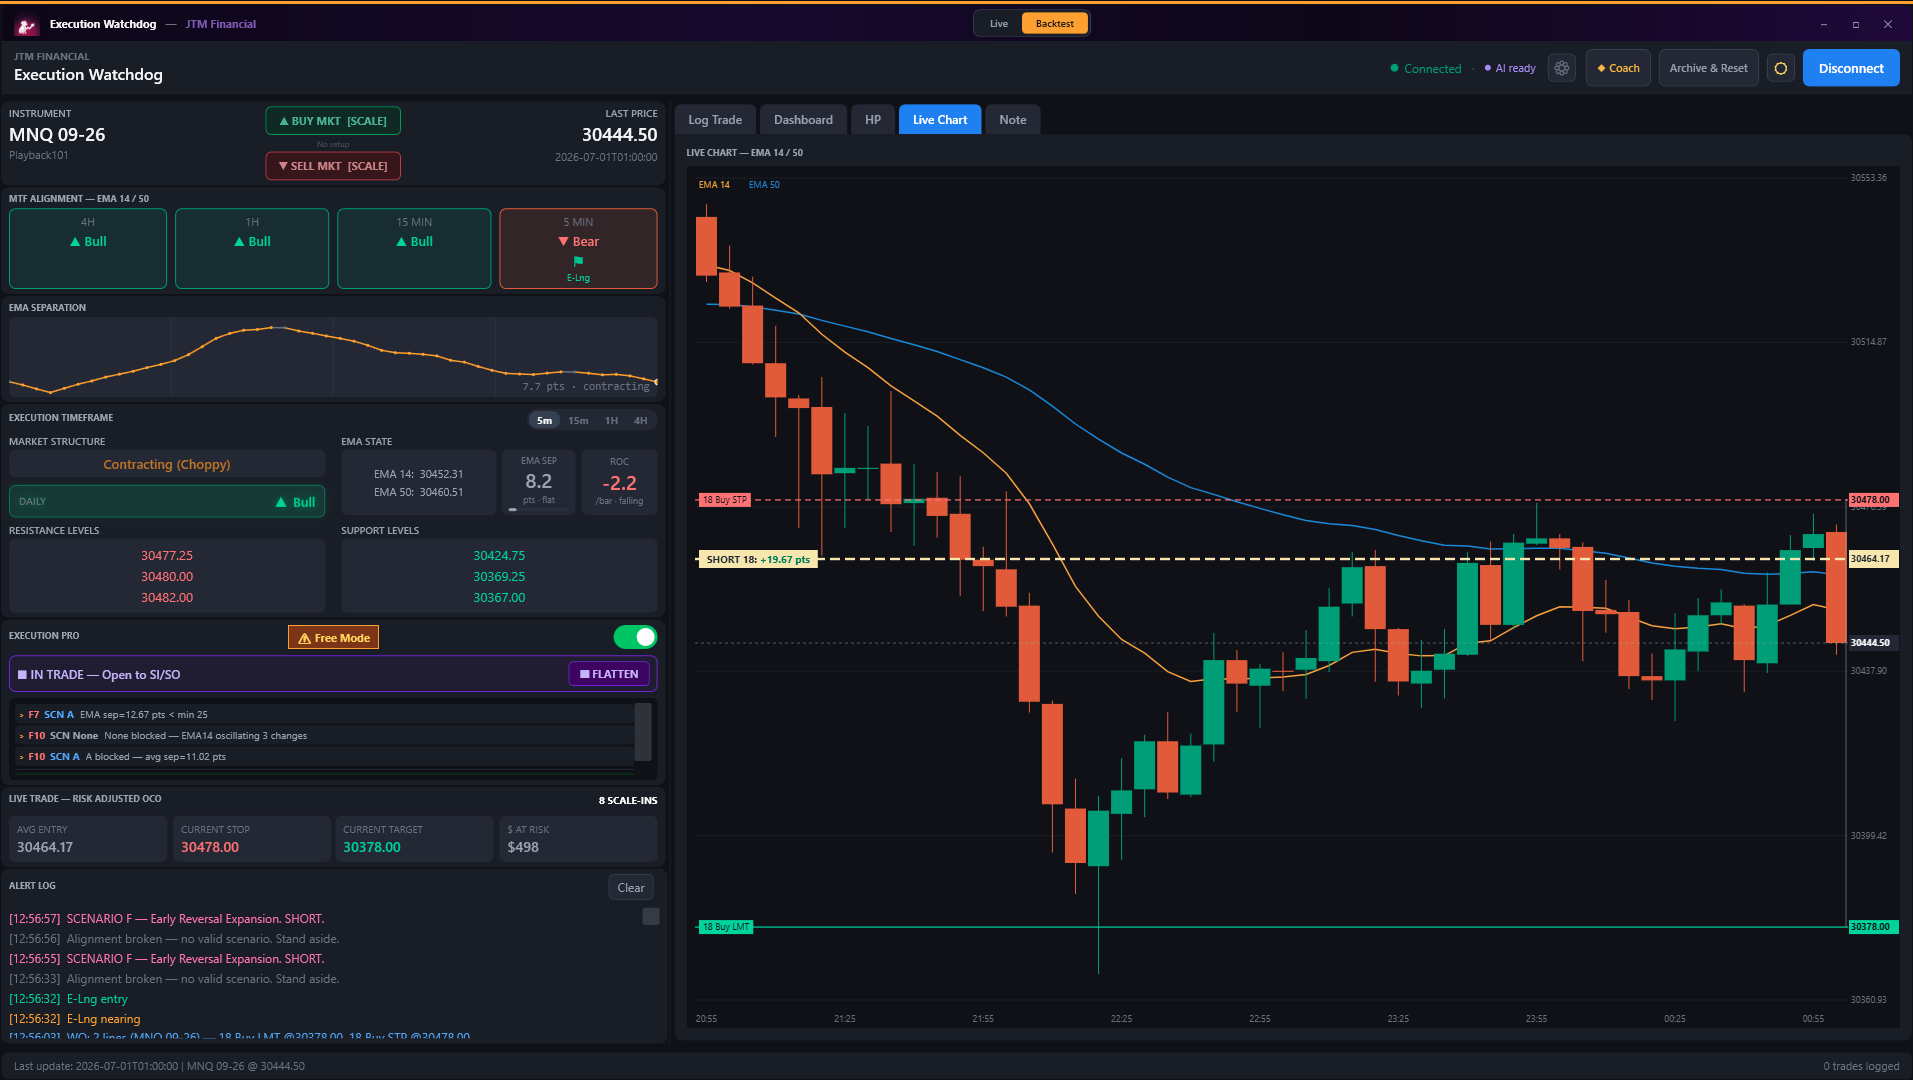Toggle the Execution Pro switch off
Viewport: 1913px width, 1080px height.
(635, 637)
